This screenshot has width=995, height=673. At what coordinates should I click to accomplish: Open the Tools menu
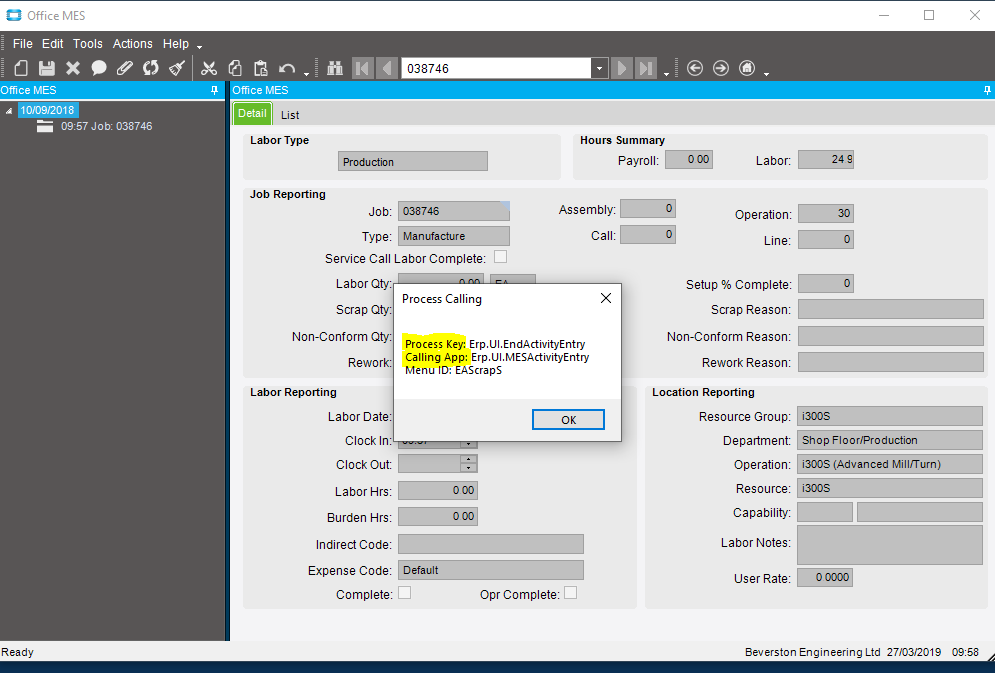(88, 44)
